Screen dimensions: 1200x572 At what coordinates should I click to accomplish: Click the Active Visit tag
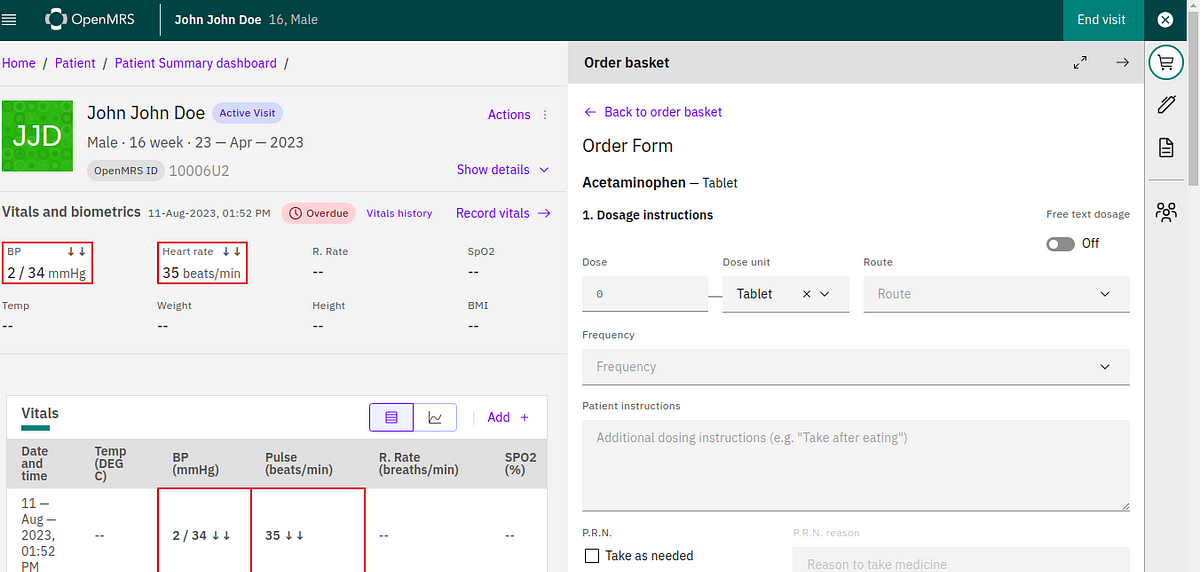[x=248, y=113]
